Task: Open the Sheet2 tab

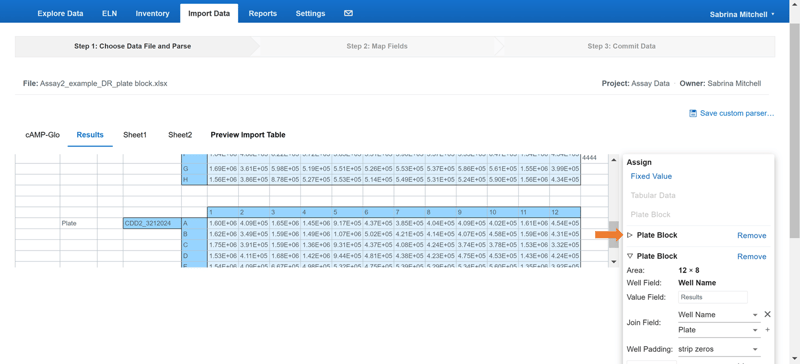Action: 180,135
